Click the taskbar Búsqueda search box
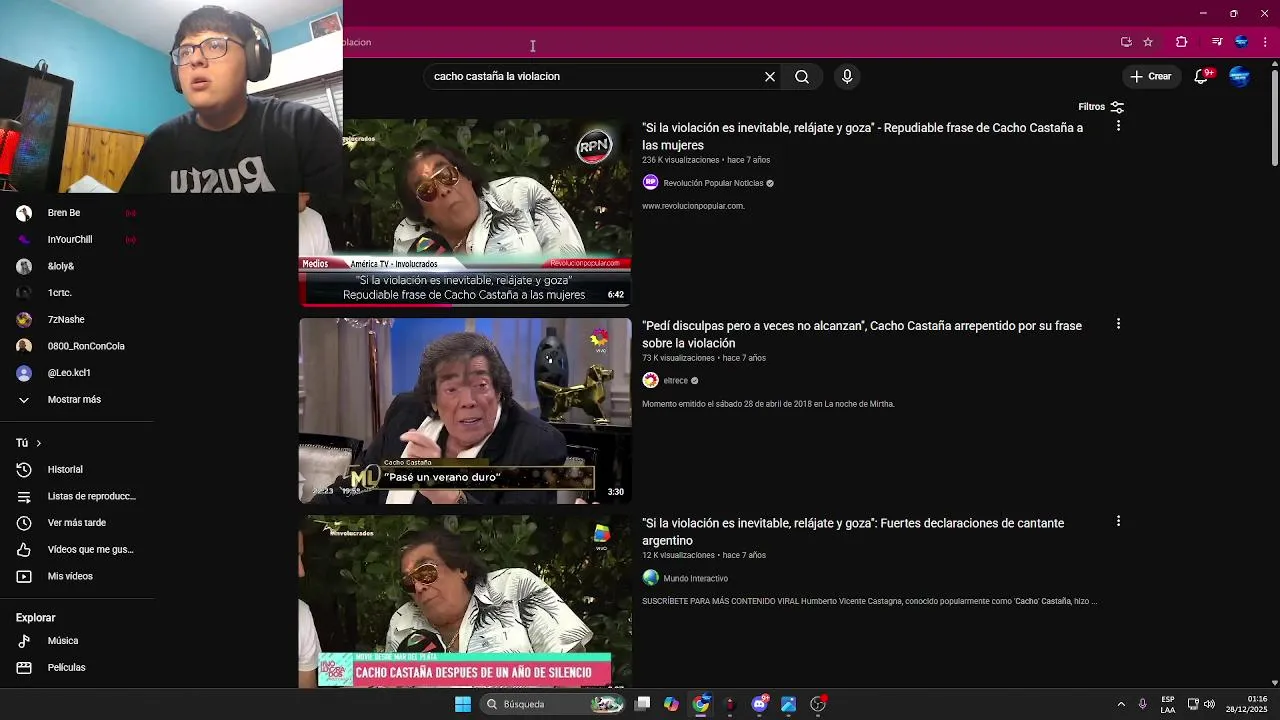The image size is (1280, 720). (552, 704)
